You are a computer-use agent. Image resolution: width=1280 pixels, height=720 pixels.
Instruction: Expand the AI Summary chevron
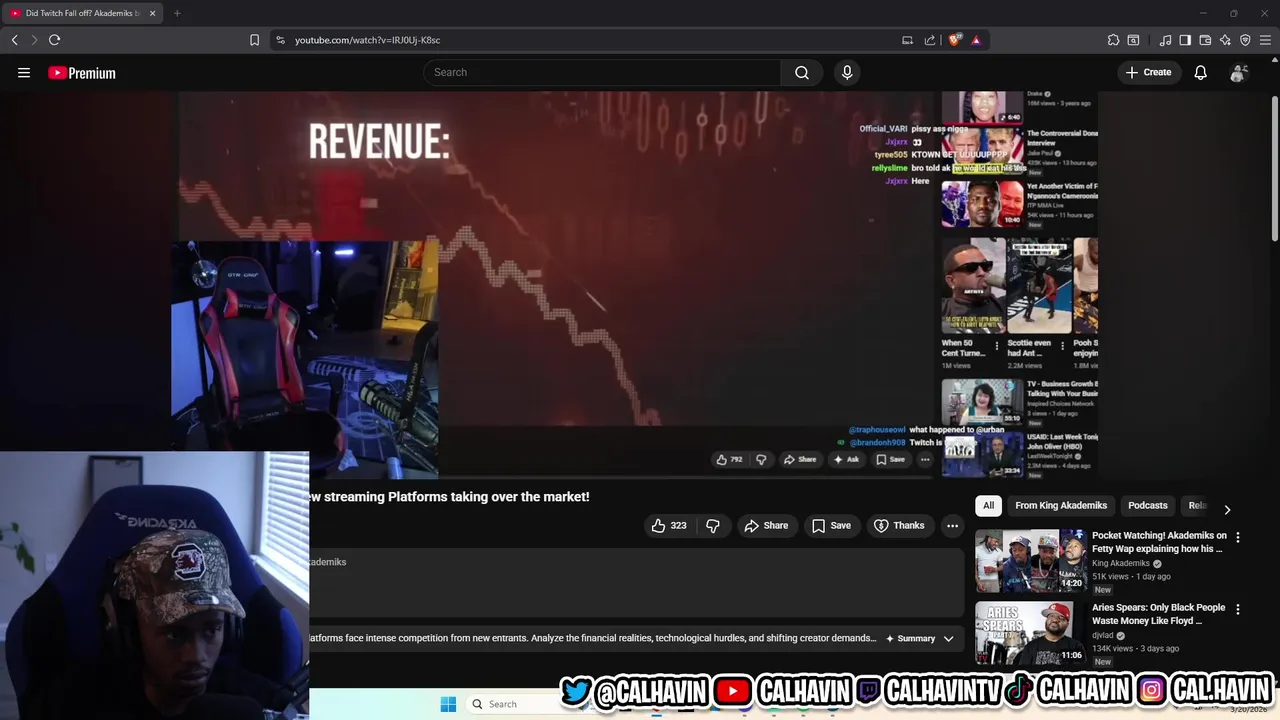[x=948, y=638]
